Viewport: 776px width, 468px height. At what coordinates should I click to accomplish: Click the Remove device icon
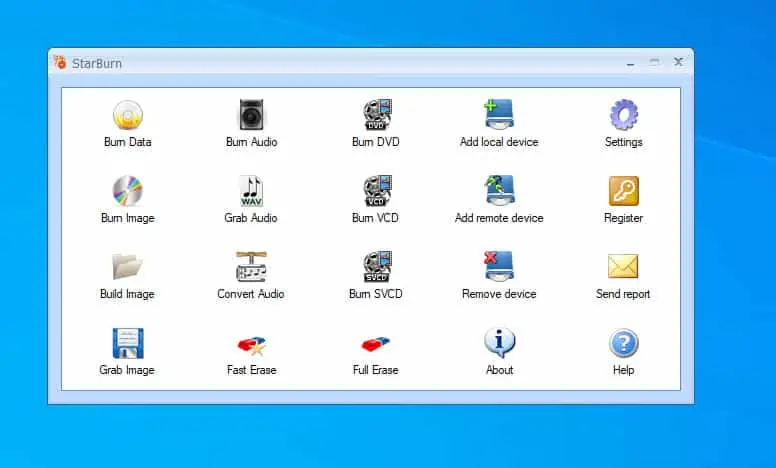[x=499, y=267]
